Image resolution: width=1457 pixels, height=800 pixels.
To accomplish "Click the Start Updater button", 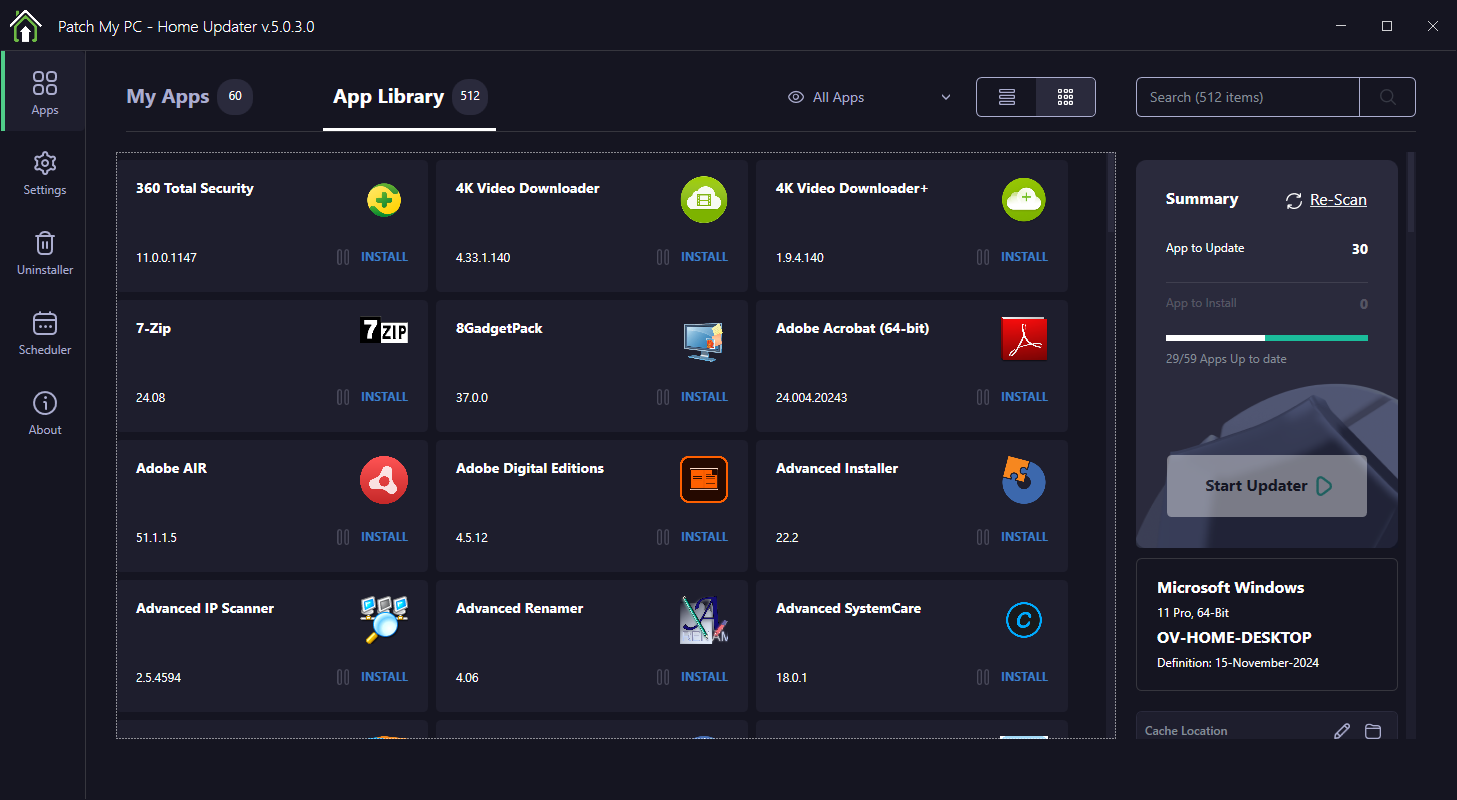I will (x=1267, y=486).
